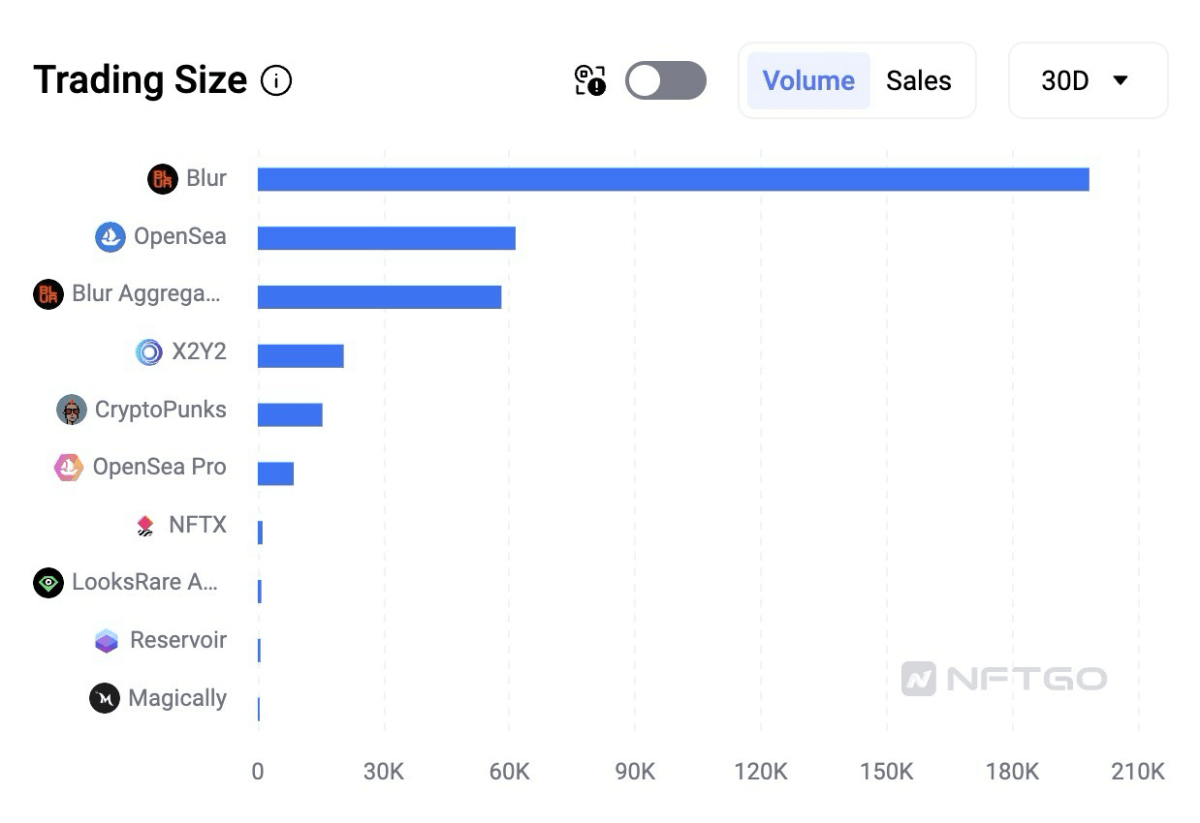Image resolution: width=1200 pixels, height=823 pixels.
Task: Click the "60K" axis label
Action: [509, 773]
